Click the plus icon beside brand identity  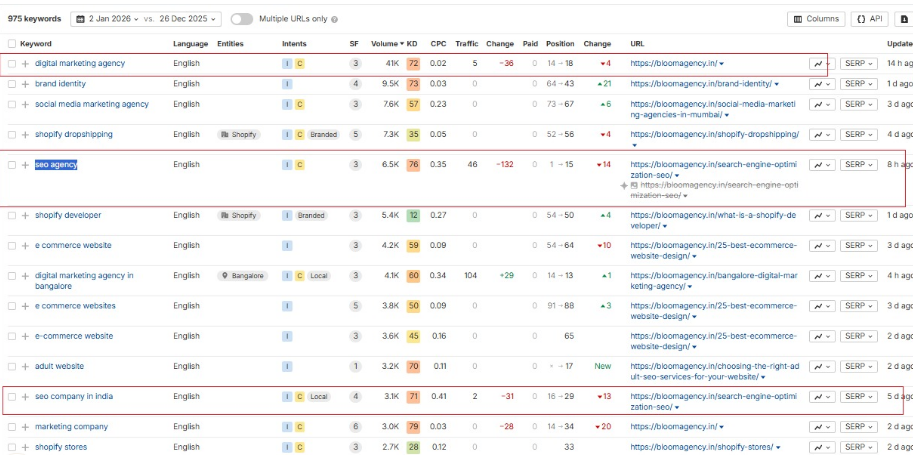(25, 84)
